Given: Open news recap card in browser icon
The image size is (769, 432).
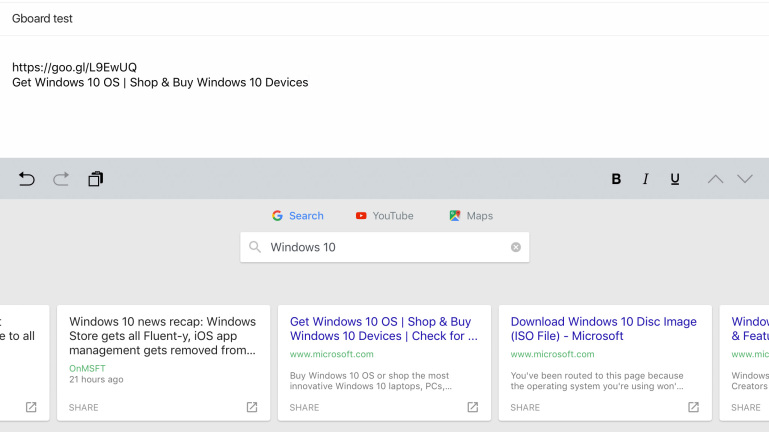Looking at the screenshot, I should 252,407.
